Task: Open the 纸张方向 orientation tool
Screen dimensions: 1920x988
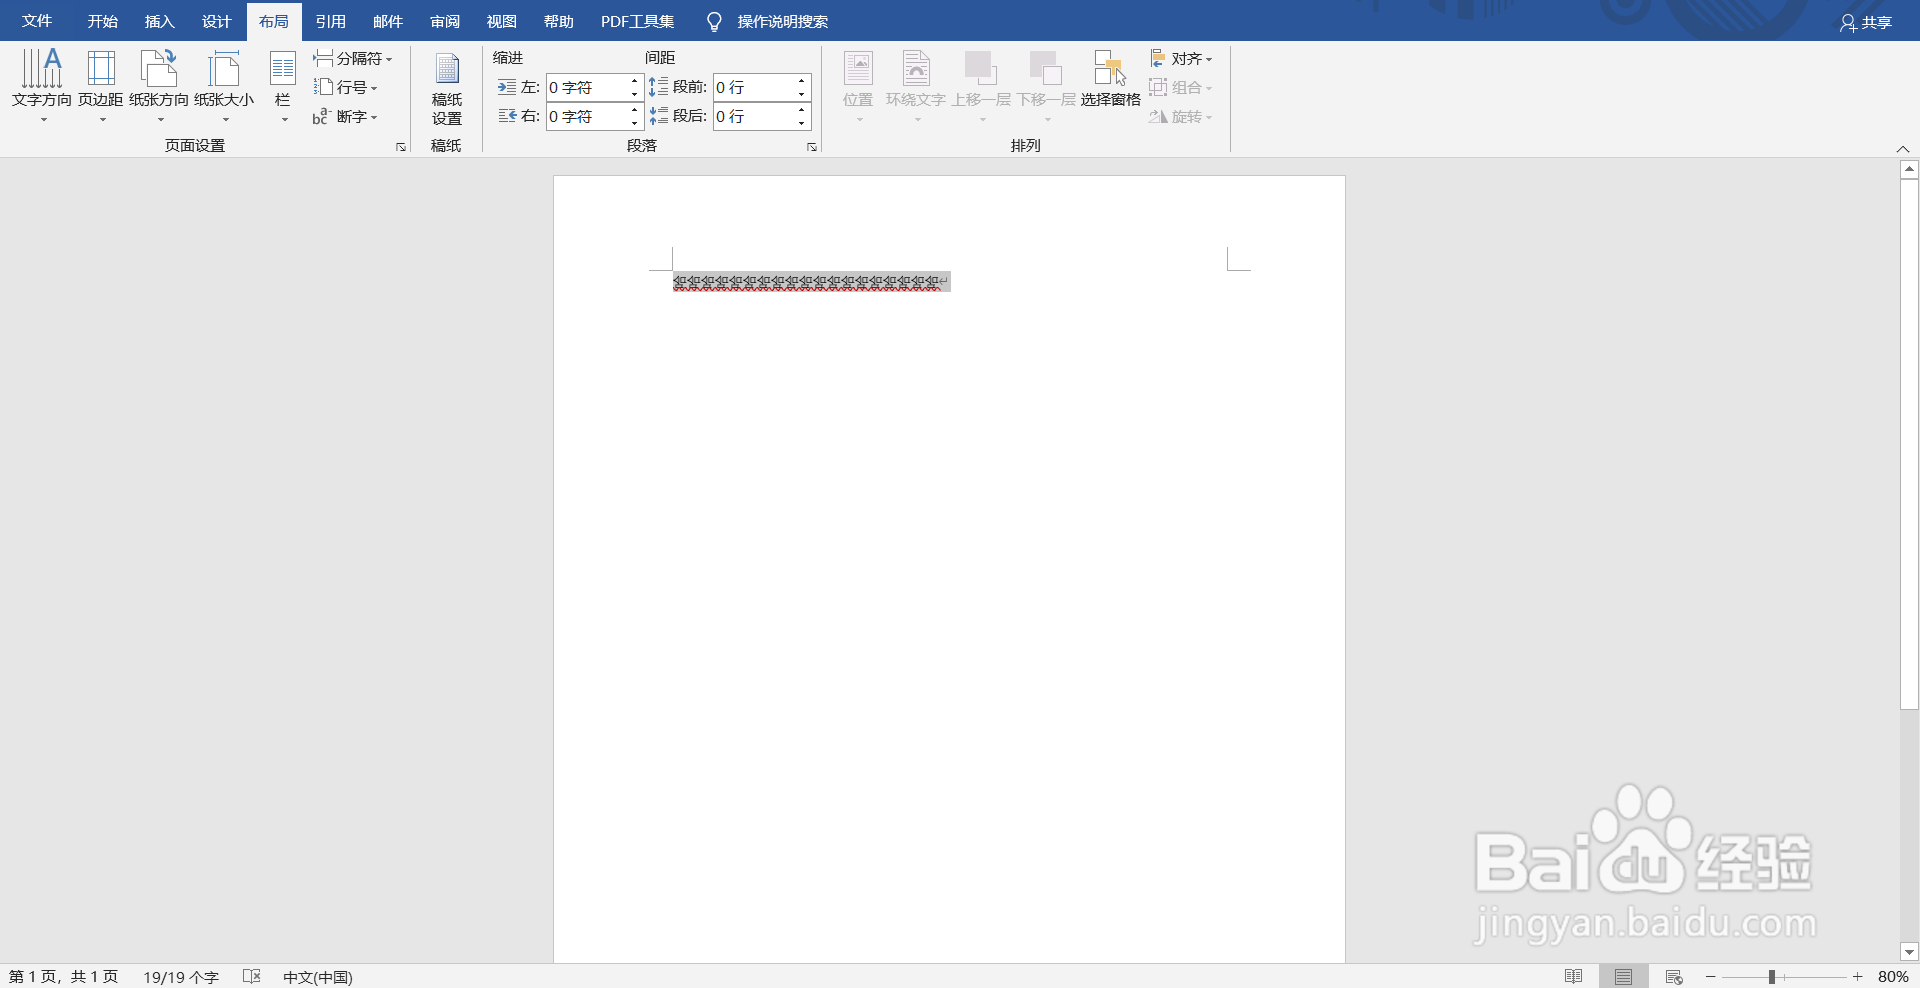Action: point(159,86)
